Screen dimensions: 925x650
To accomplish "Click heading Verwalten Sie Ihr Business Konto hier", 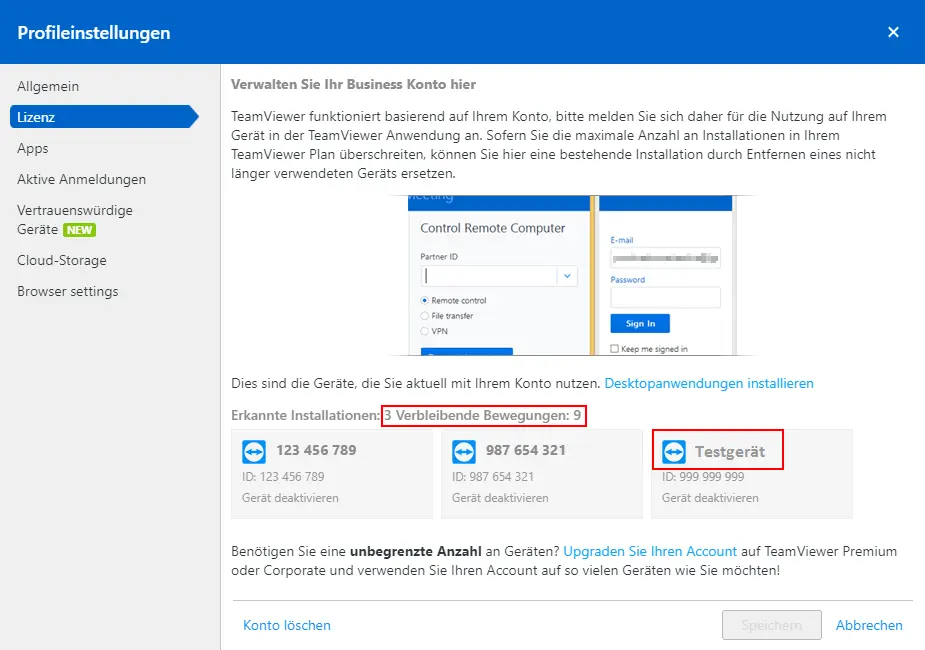I will pos(353,84).
